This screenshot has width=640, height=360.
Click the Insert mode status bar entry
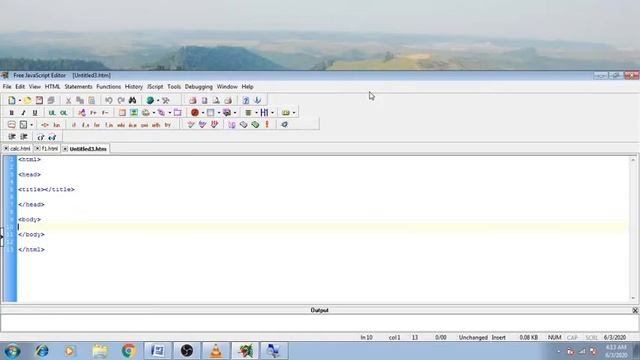[498, 338]
